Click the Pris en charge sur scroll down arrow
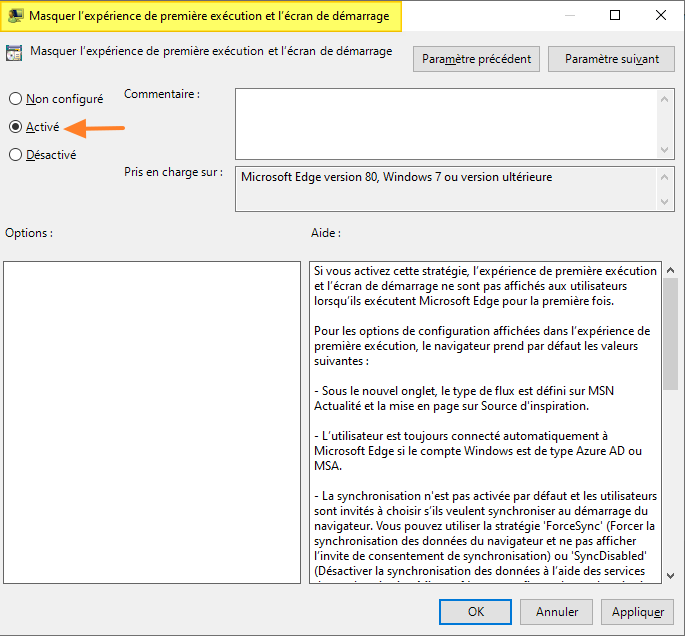This screenshot has height=636, width=685. point(664,202)
